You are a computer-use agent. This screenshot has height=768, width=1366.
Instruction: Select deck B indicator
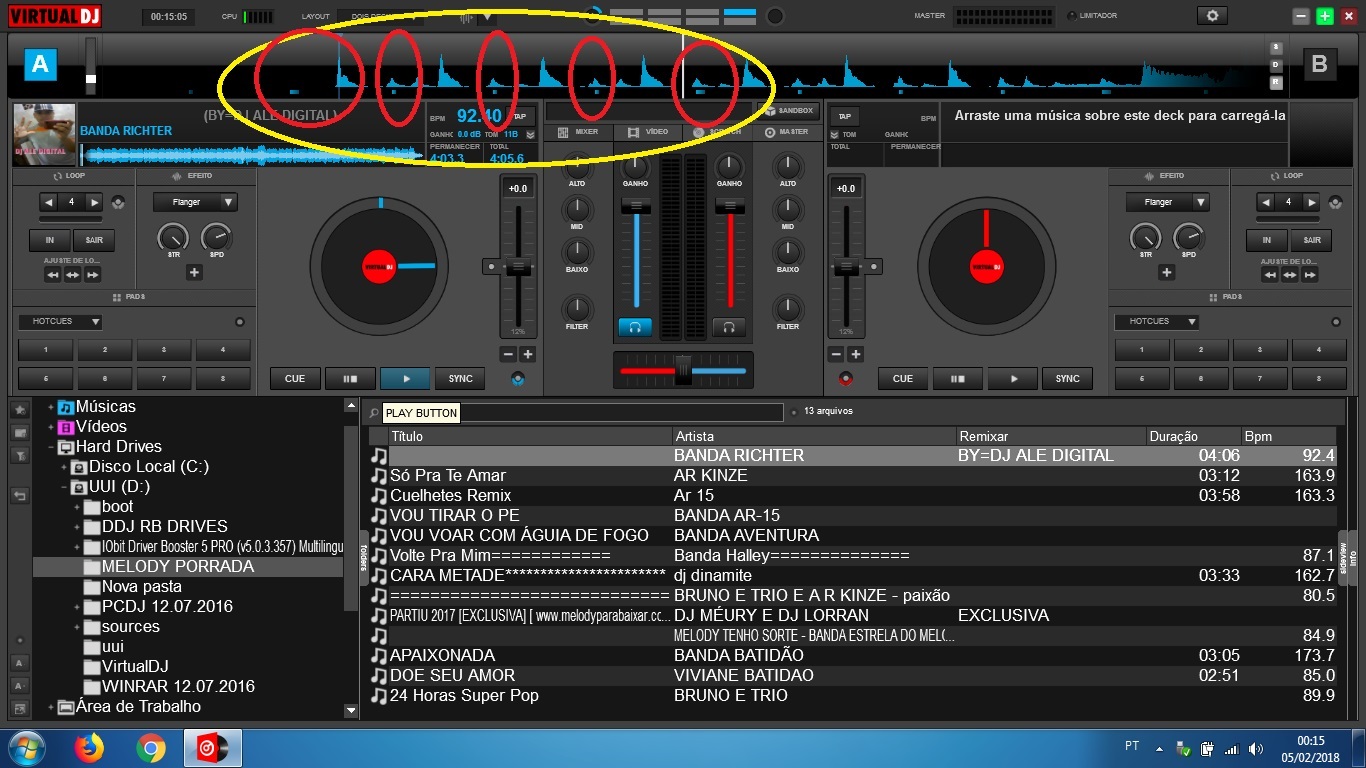[x=1319, y=65]
